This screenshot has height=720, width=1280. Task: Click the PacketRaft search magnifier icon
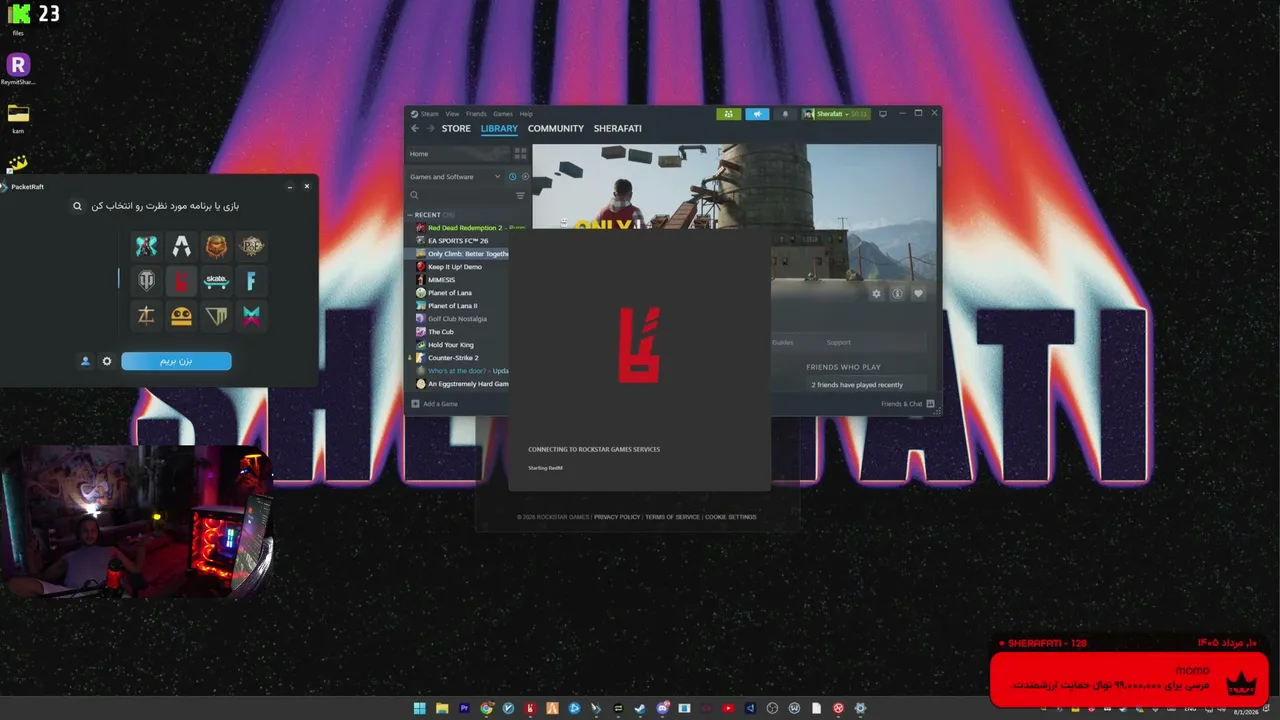(x=77, y=206)
